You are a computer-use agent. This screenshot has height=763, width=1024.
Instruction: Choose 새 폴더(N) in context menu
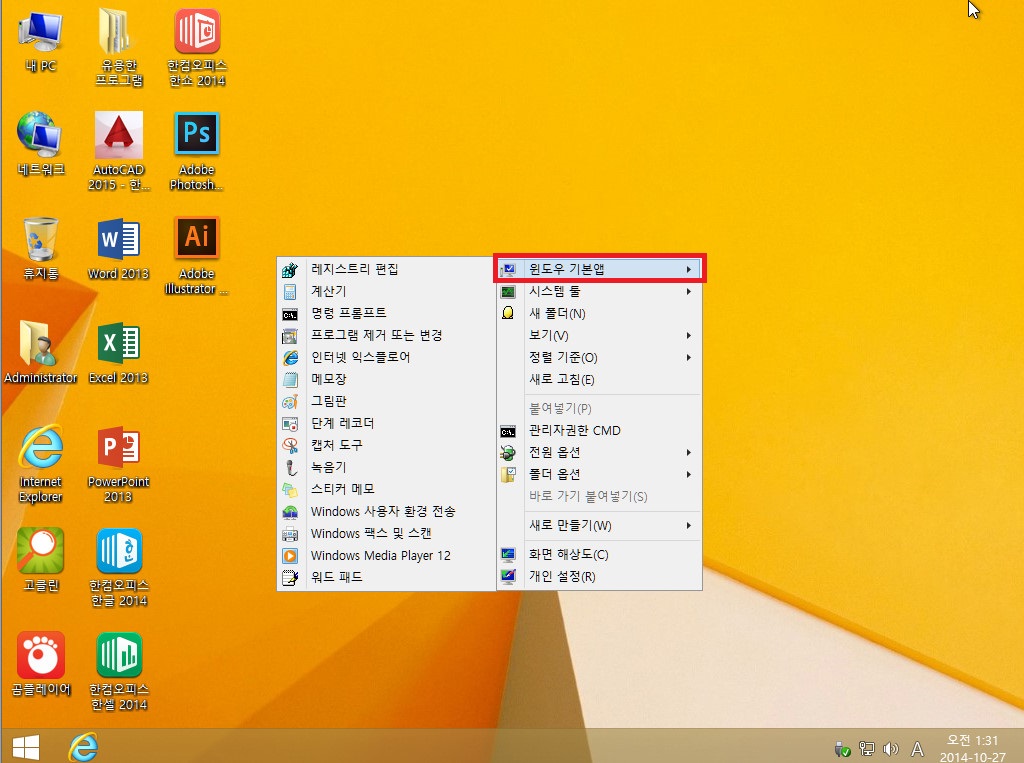(600, 314)
